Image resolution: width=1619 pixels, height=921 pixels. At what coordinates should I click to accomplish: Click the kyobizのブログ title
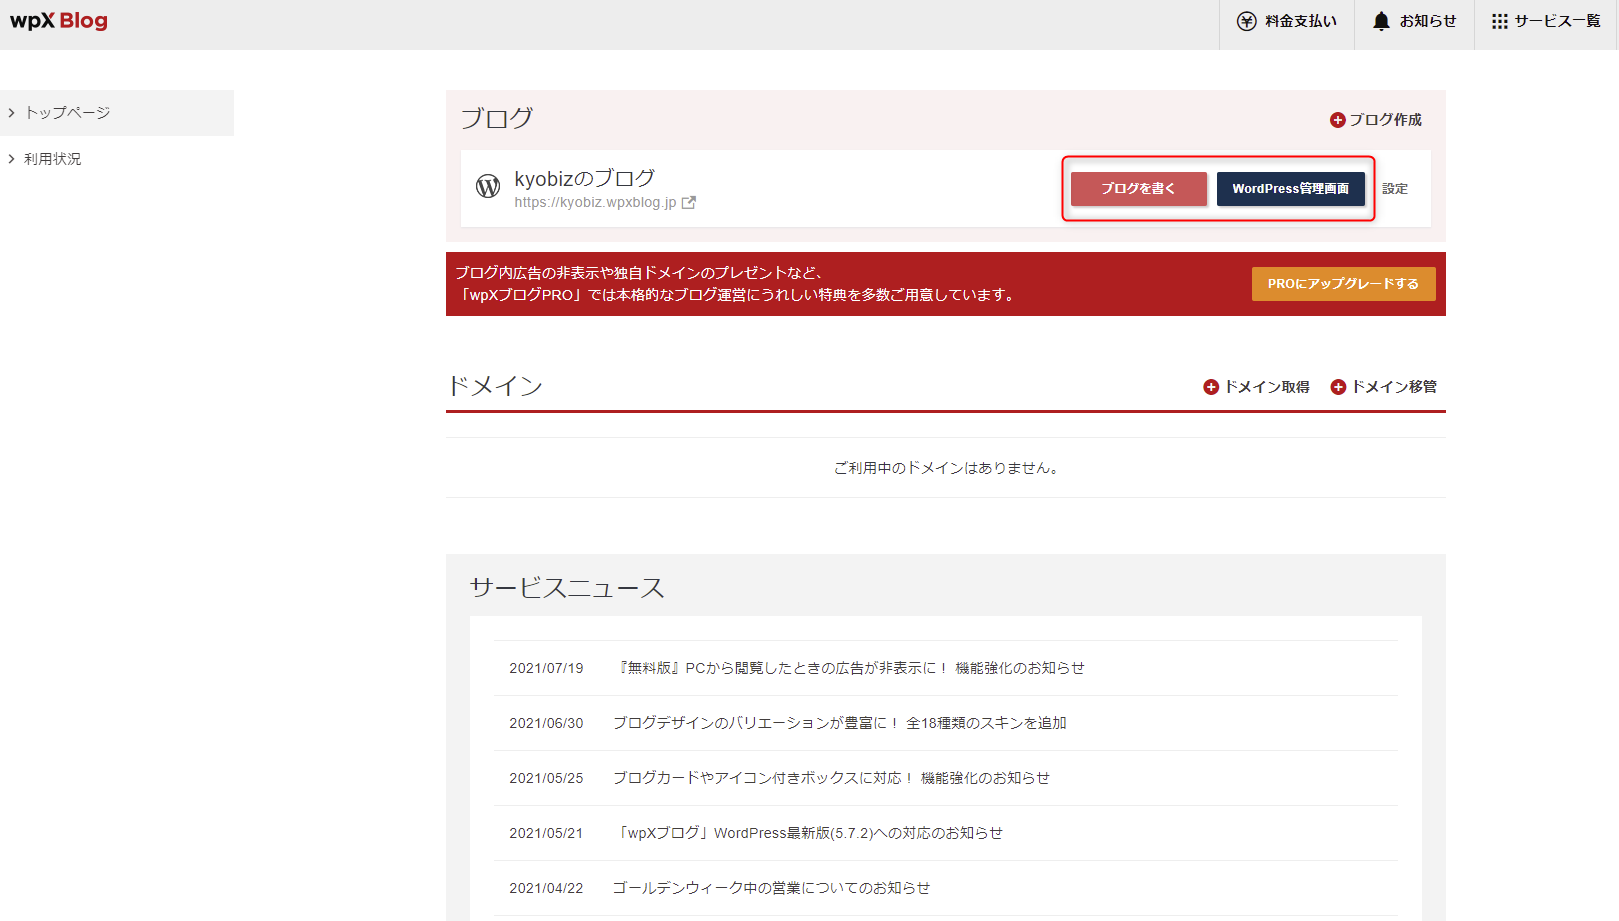click(x=585, y=178)
